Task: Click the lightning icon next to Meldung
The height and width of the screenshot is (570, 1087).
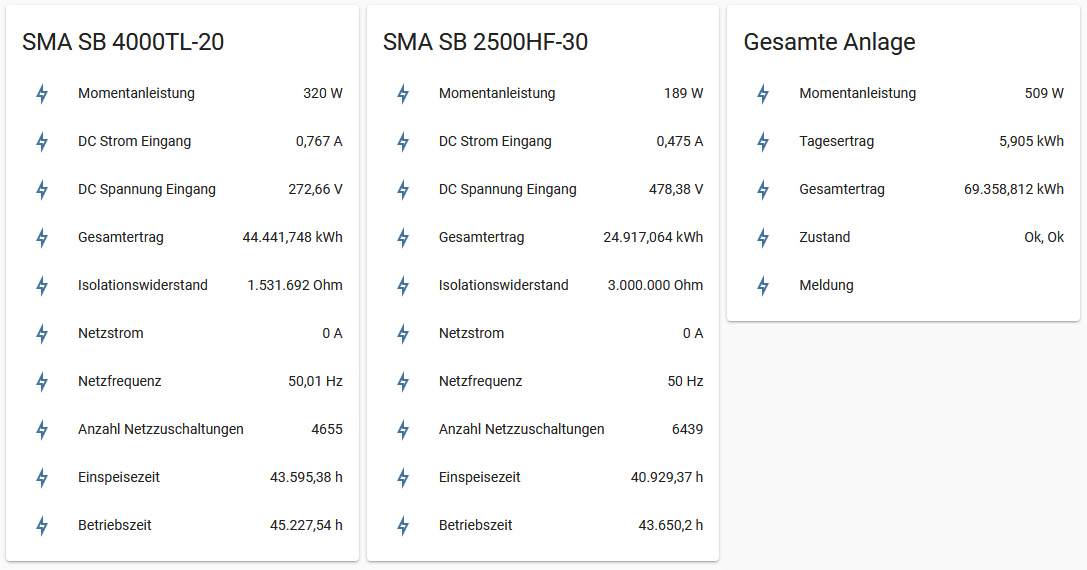Action: pyautogui.click(x=763, y=286)
